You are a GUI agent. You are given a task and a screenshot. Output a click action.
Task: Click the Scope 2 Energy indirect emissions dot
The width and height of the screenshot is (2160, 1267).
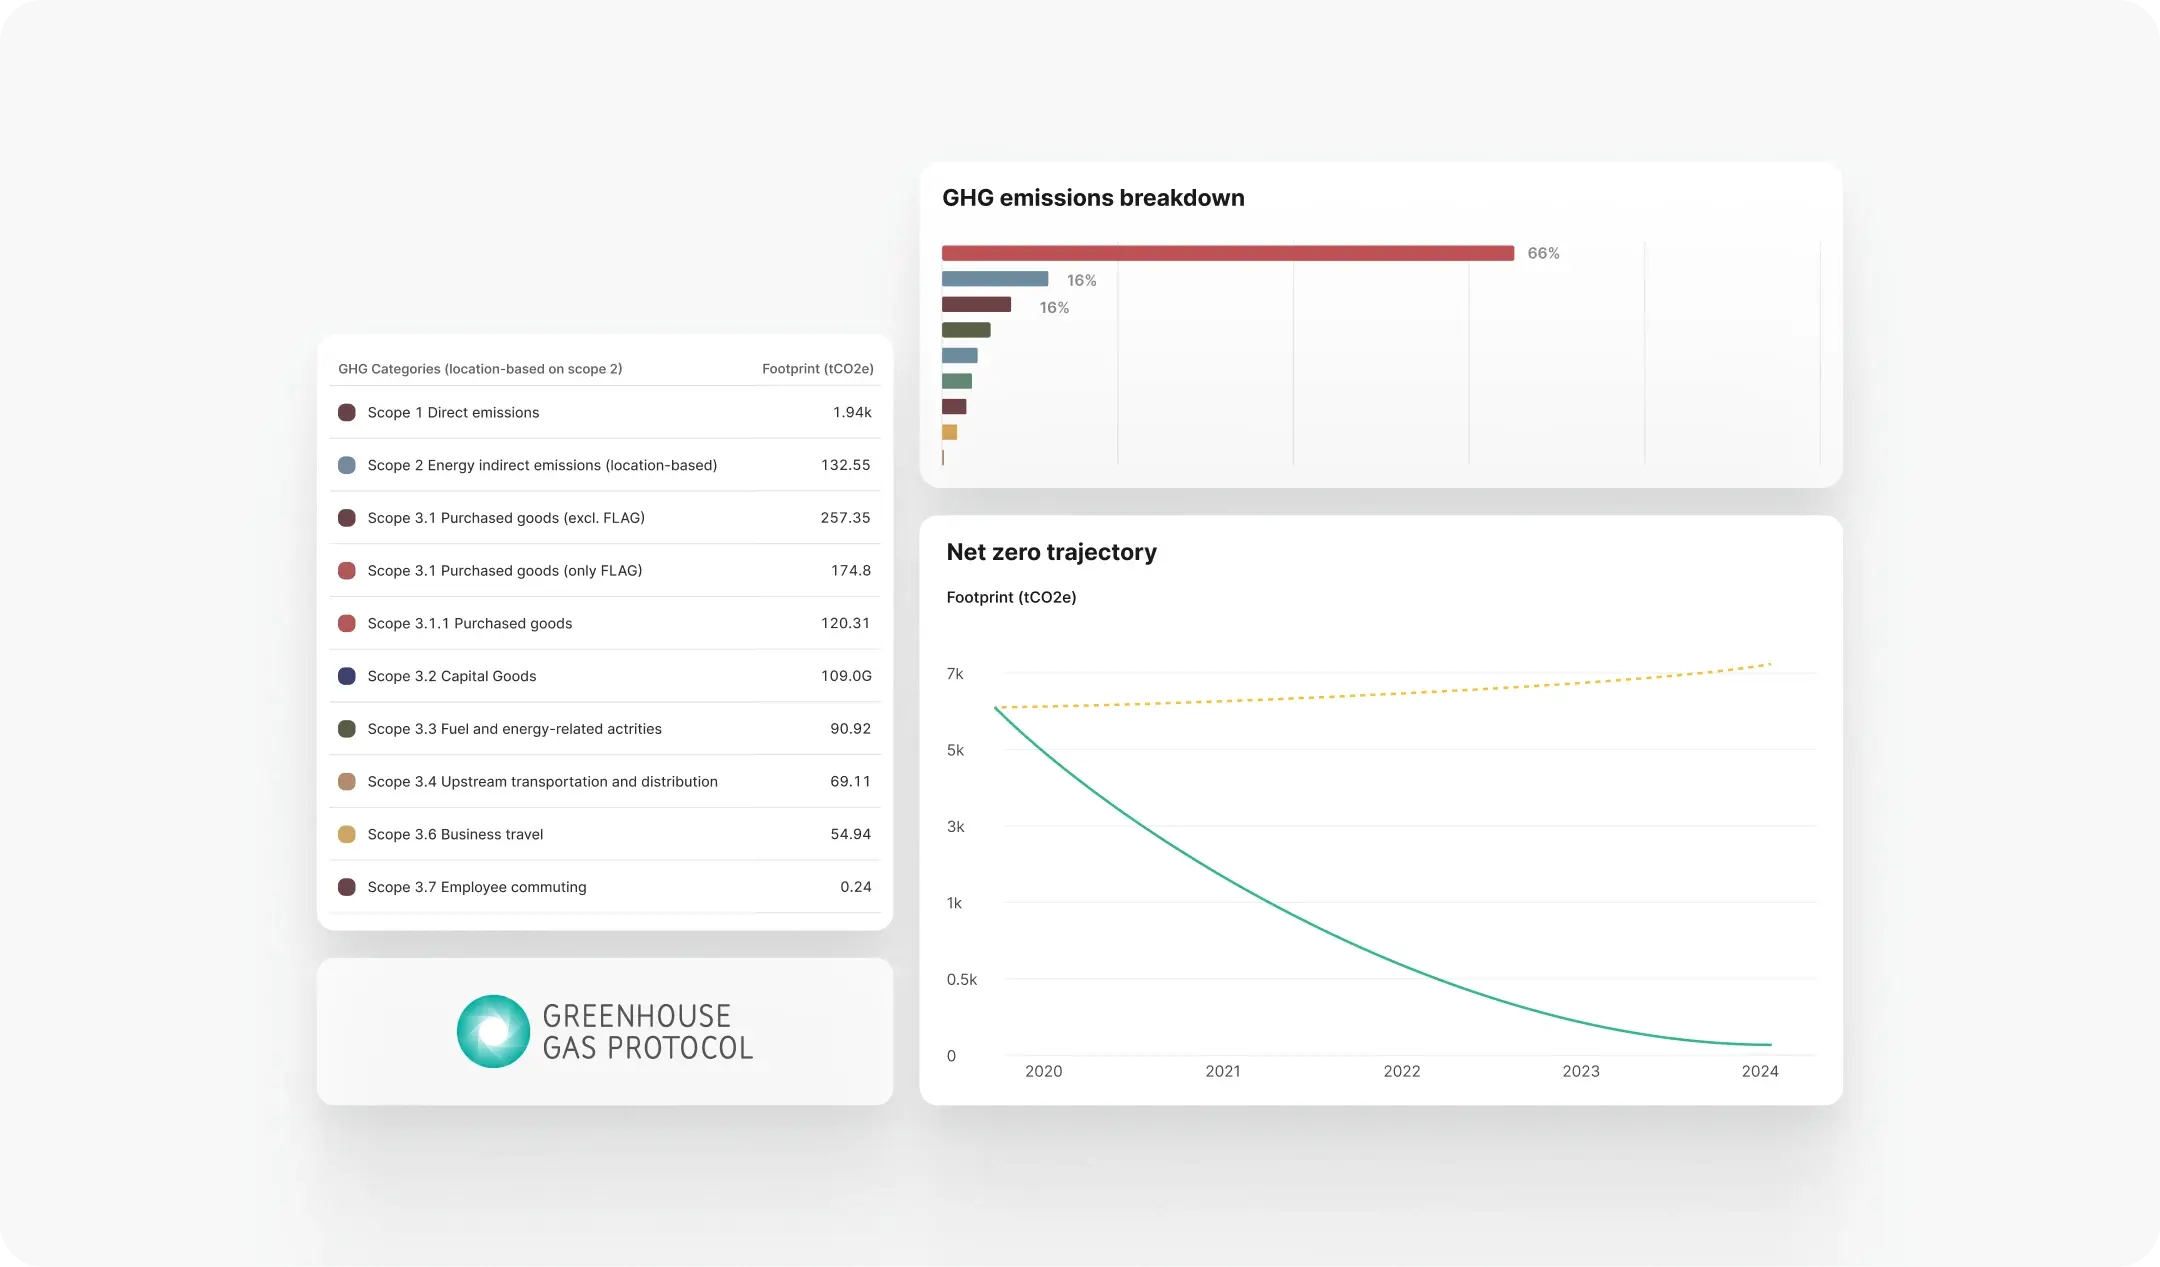(x=347, y=465)
